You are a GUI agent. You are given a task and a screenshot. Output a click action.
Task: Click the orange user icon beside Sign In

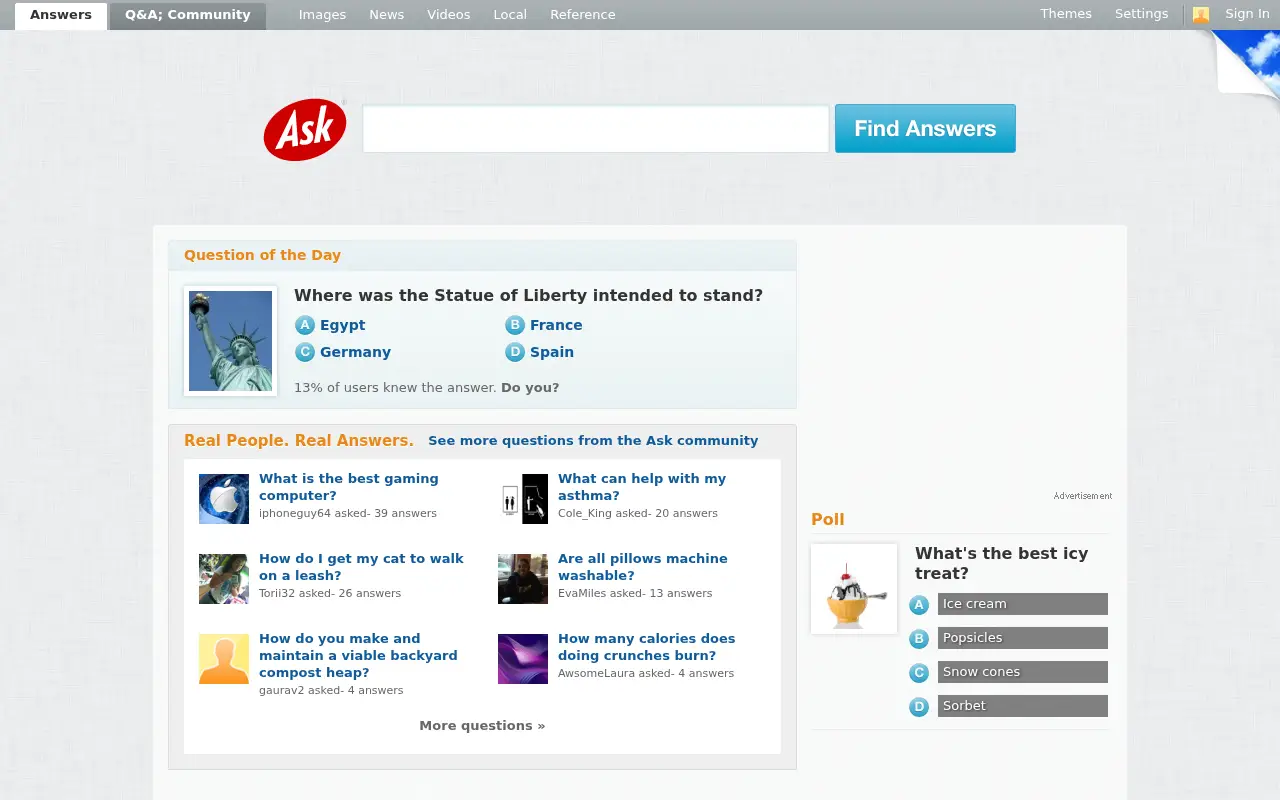[1201, 15]
